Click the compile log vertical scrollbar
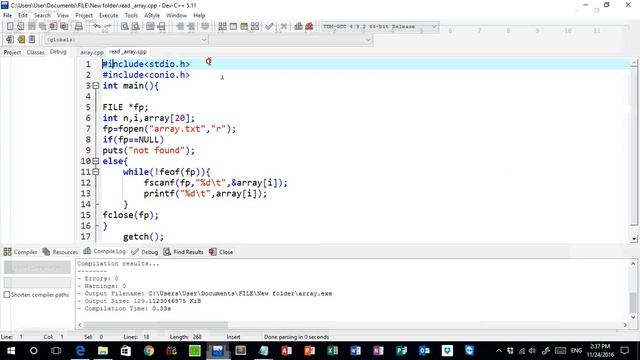This screenshot has height=360, width=640. click(633, 290)
